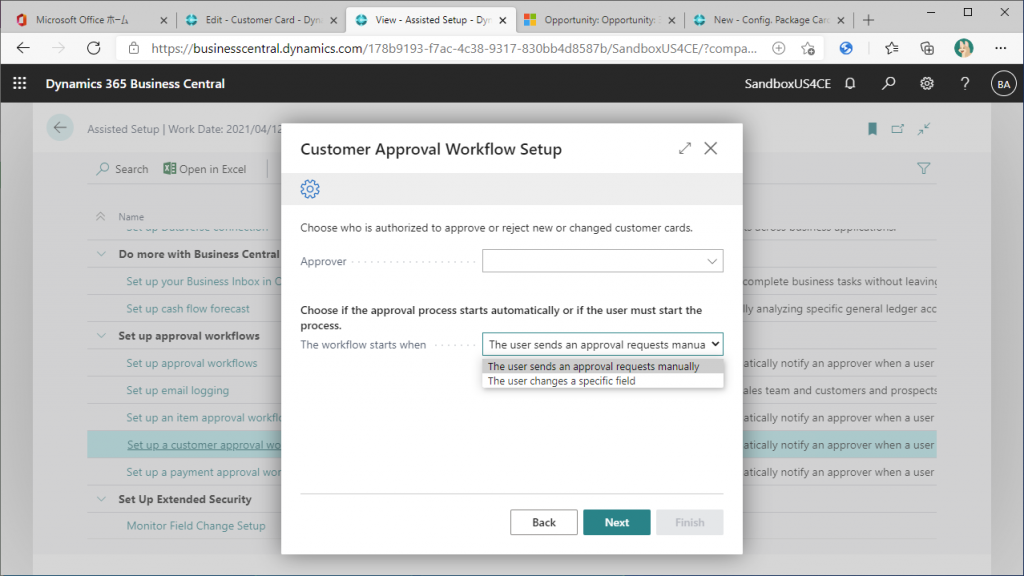Open the BA user account avatar
The width and height of the screenshot is (1024, 576).
(x=1003, y=84)
